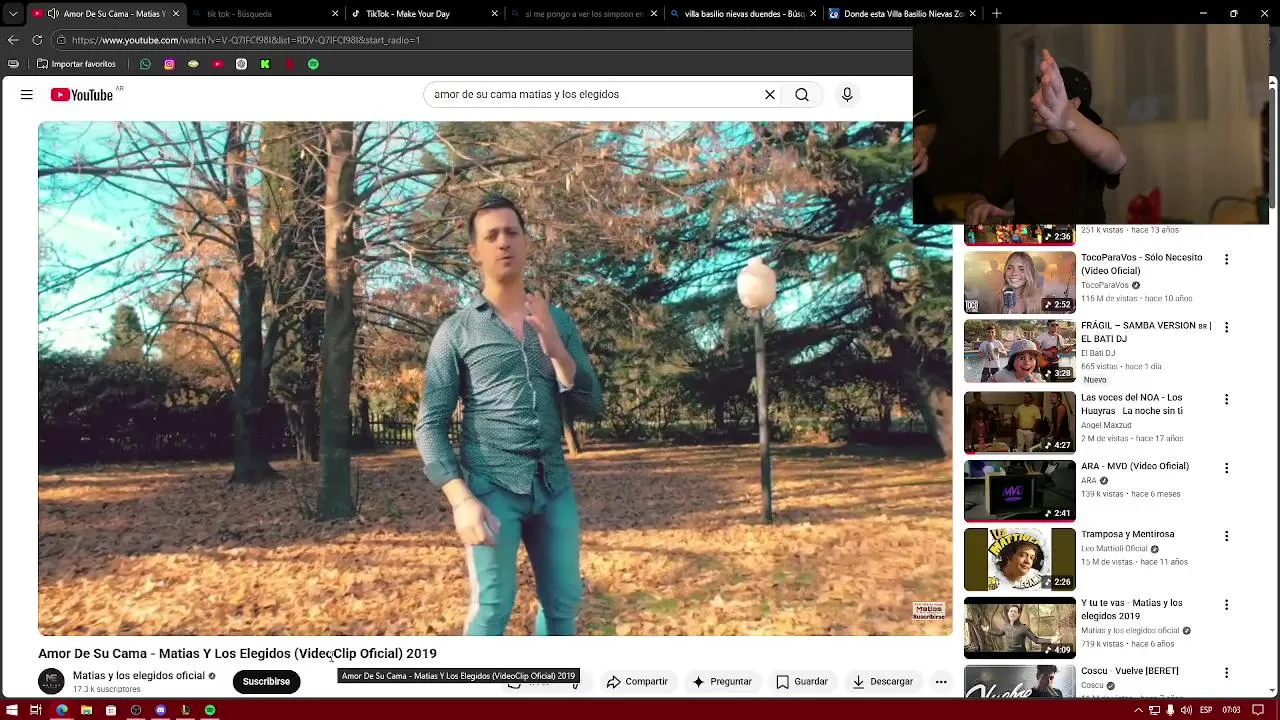Screen dimensions: 1280x720
Task: Open the ChatGPT bookmark icon
Action: 241,64
